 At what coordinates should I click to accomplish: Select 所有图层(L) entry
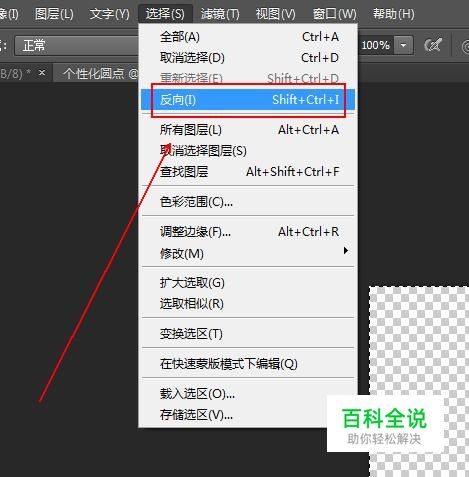click(x=248, y=130)
